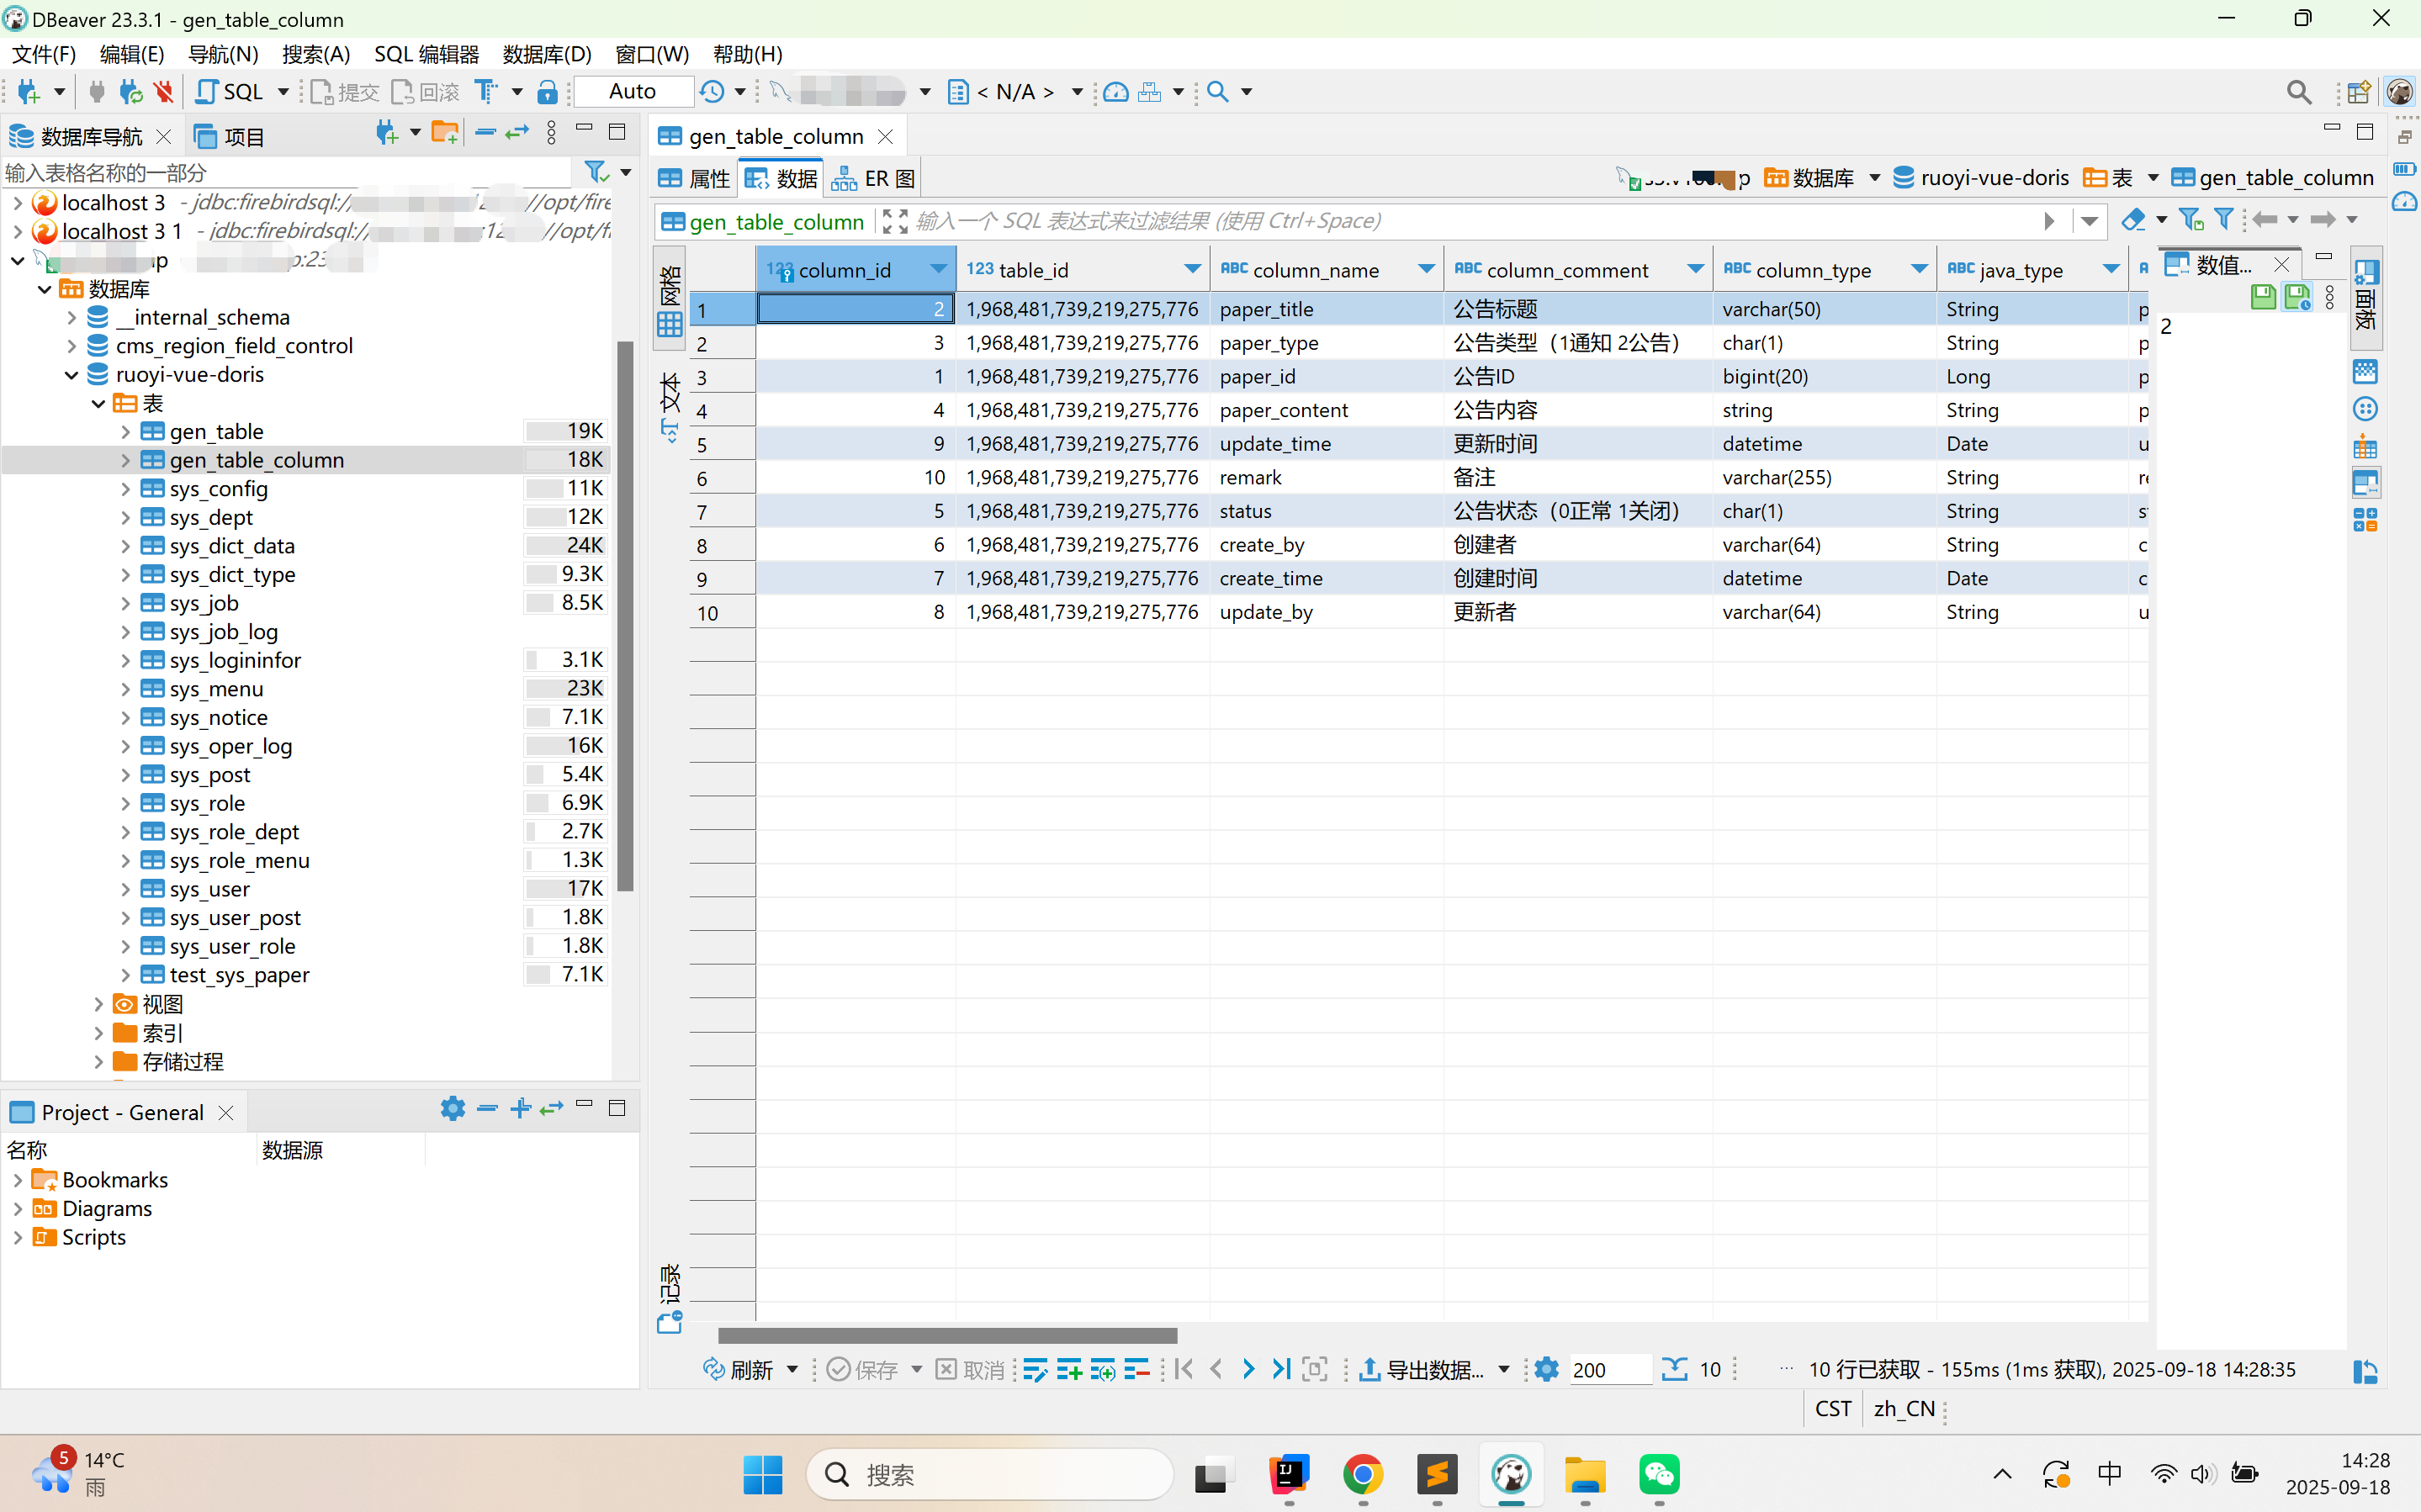Viewport: 2421px width, 1512px height.
Task: Collapse the ruoyi-vue-doris database node
Action: click(71, 375)
